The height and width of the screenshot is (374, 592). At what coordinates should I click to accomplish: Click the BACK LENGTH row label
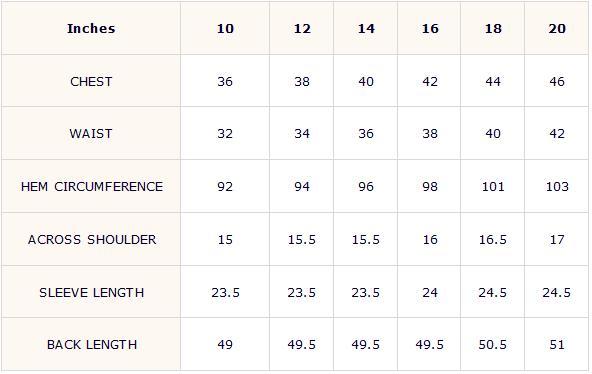coord(92,345)
